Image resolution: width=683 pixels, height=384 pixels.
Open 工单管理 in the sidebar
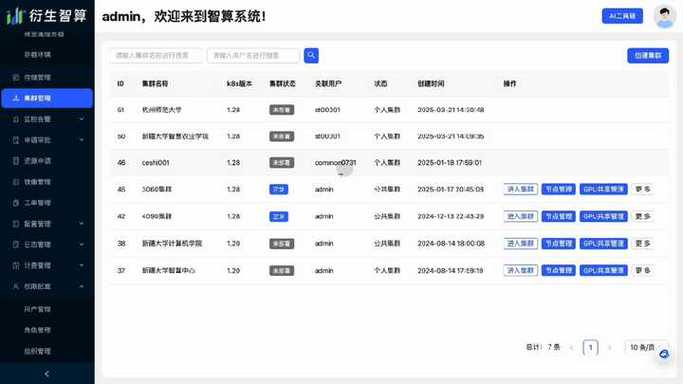[47, 203]
